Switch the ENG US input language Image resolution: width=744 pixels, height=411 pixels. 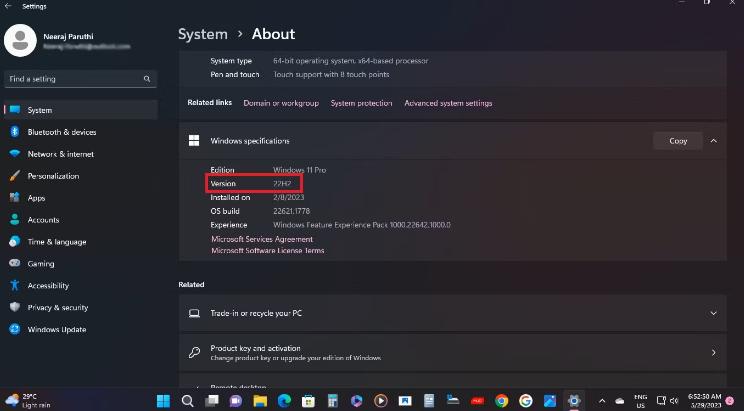pyautogui.click(x=641, y=401)
